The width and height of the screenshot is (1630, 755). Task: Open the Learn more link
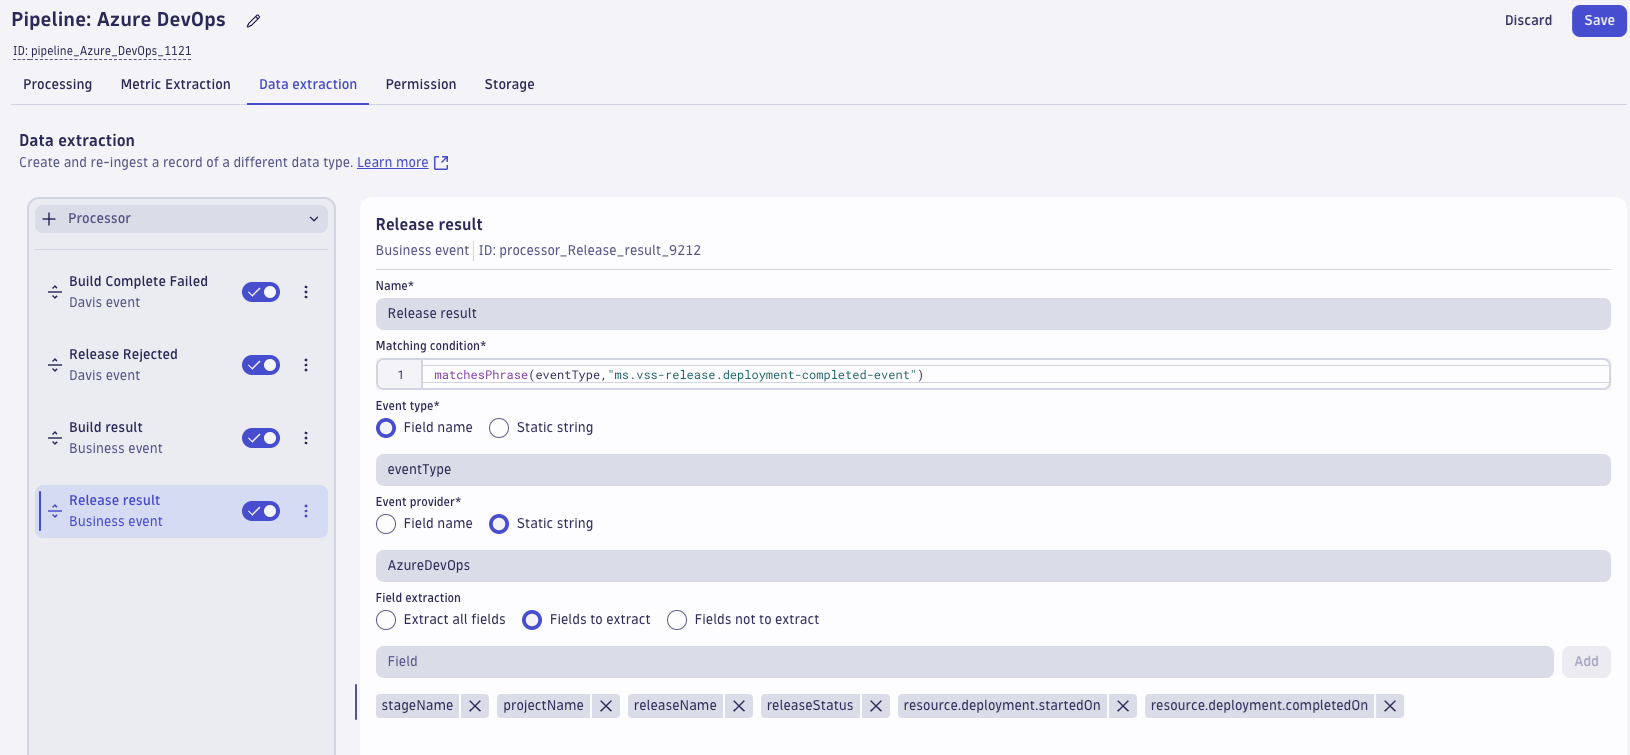coord(393,163)
